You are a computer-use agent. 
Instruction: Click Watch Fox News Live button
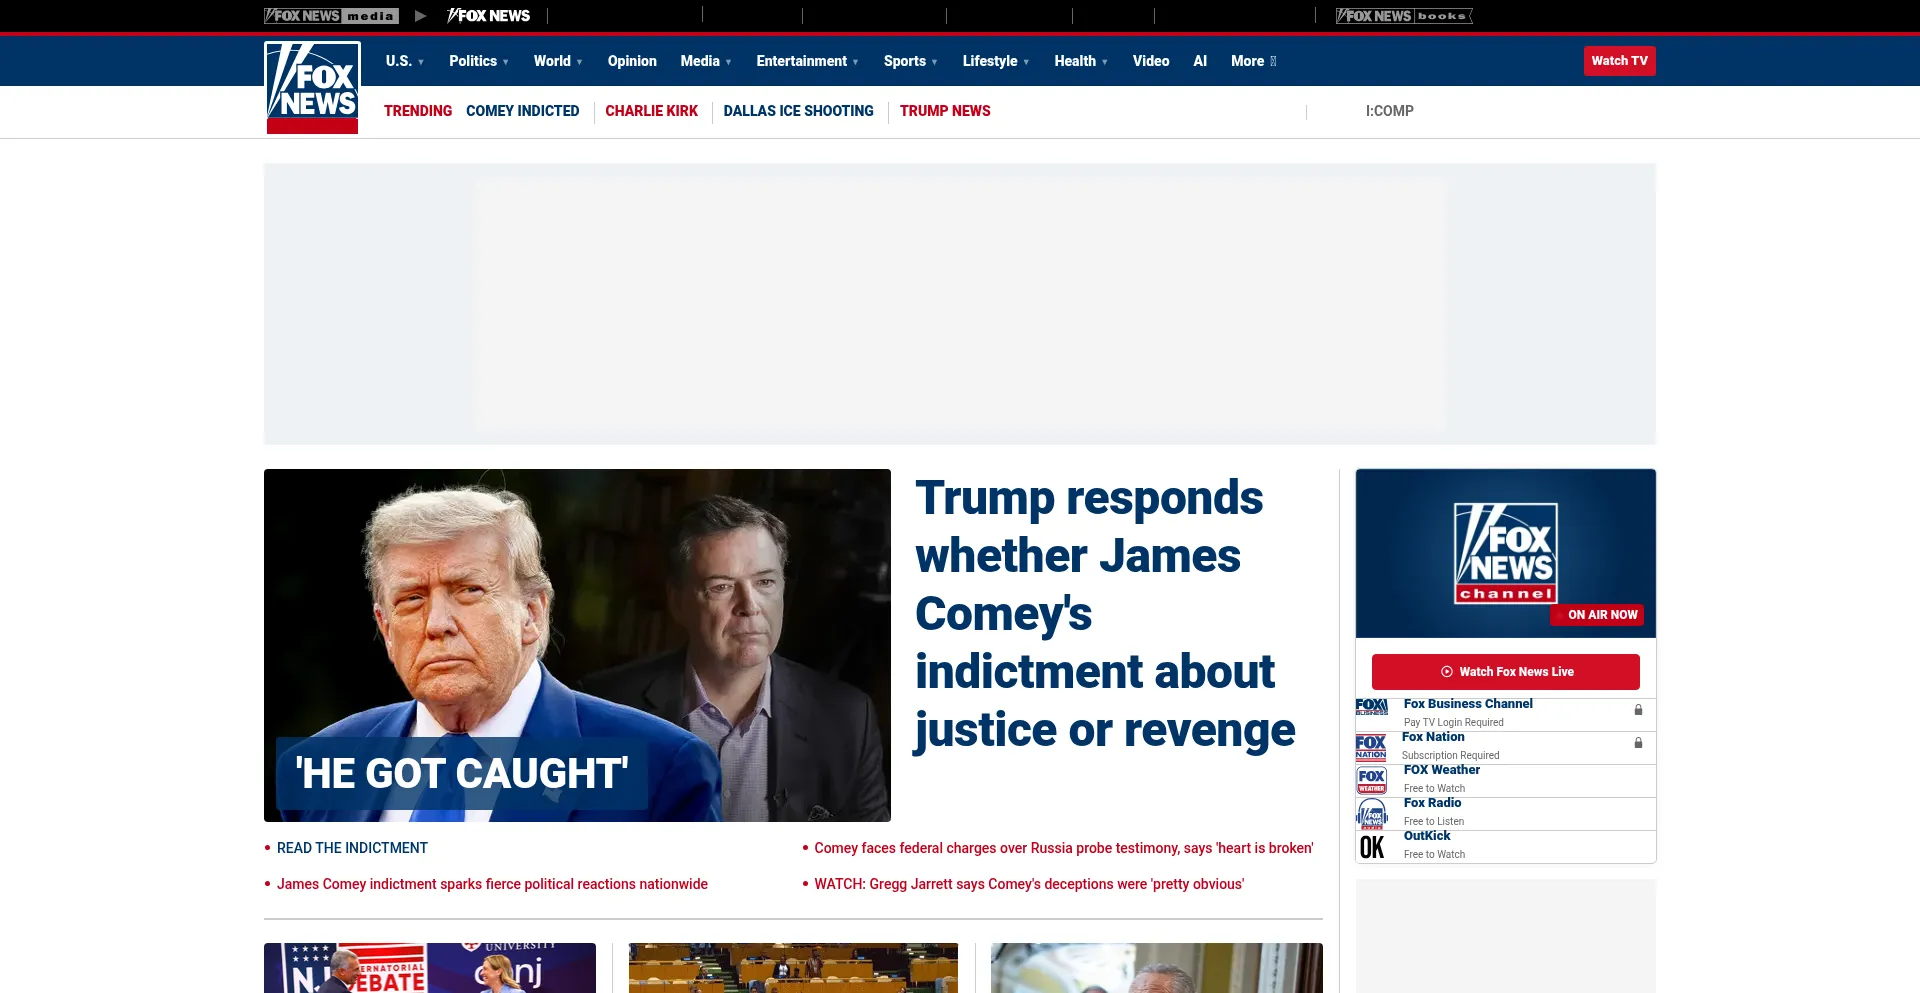(x=1506, y=672)
